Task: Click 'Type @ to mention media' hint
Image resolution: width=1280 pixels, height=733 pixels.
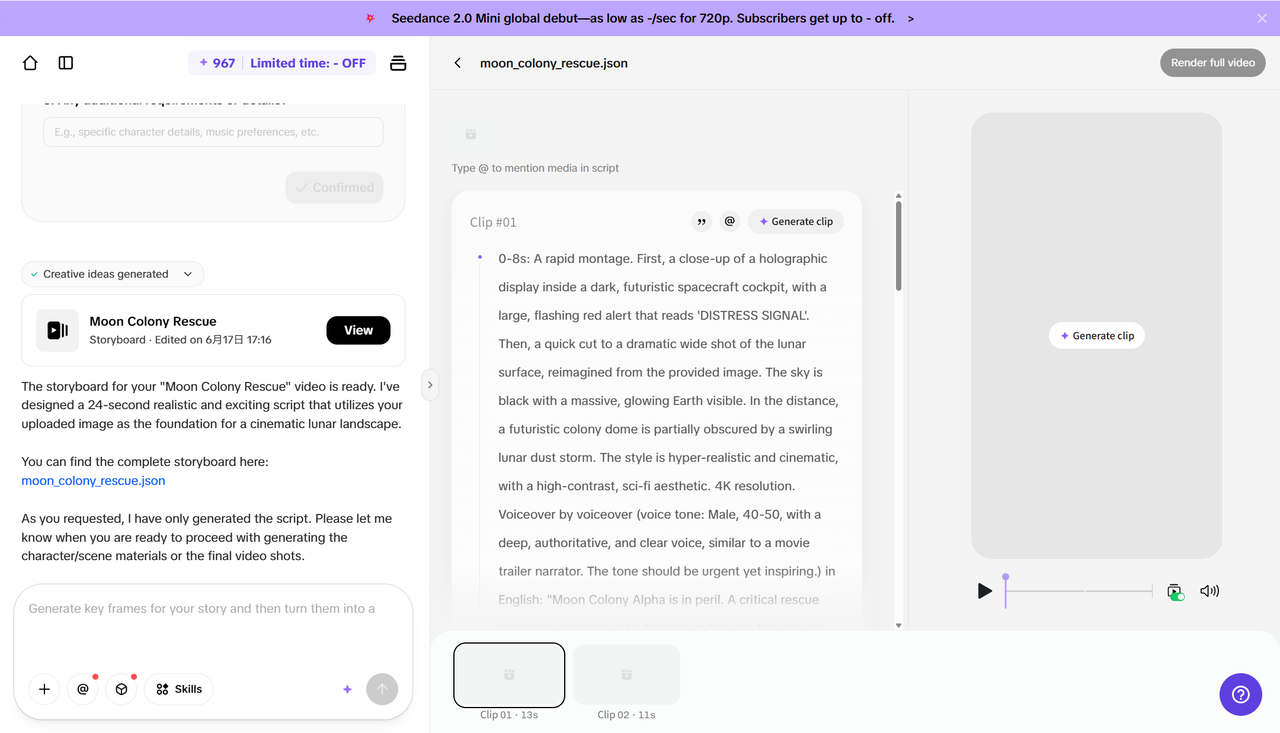Action: click(535, 168)
